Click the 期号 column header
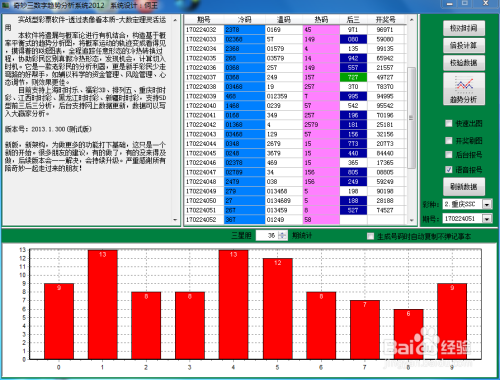The image size is (500, 380). [204, 19]
